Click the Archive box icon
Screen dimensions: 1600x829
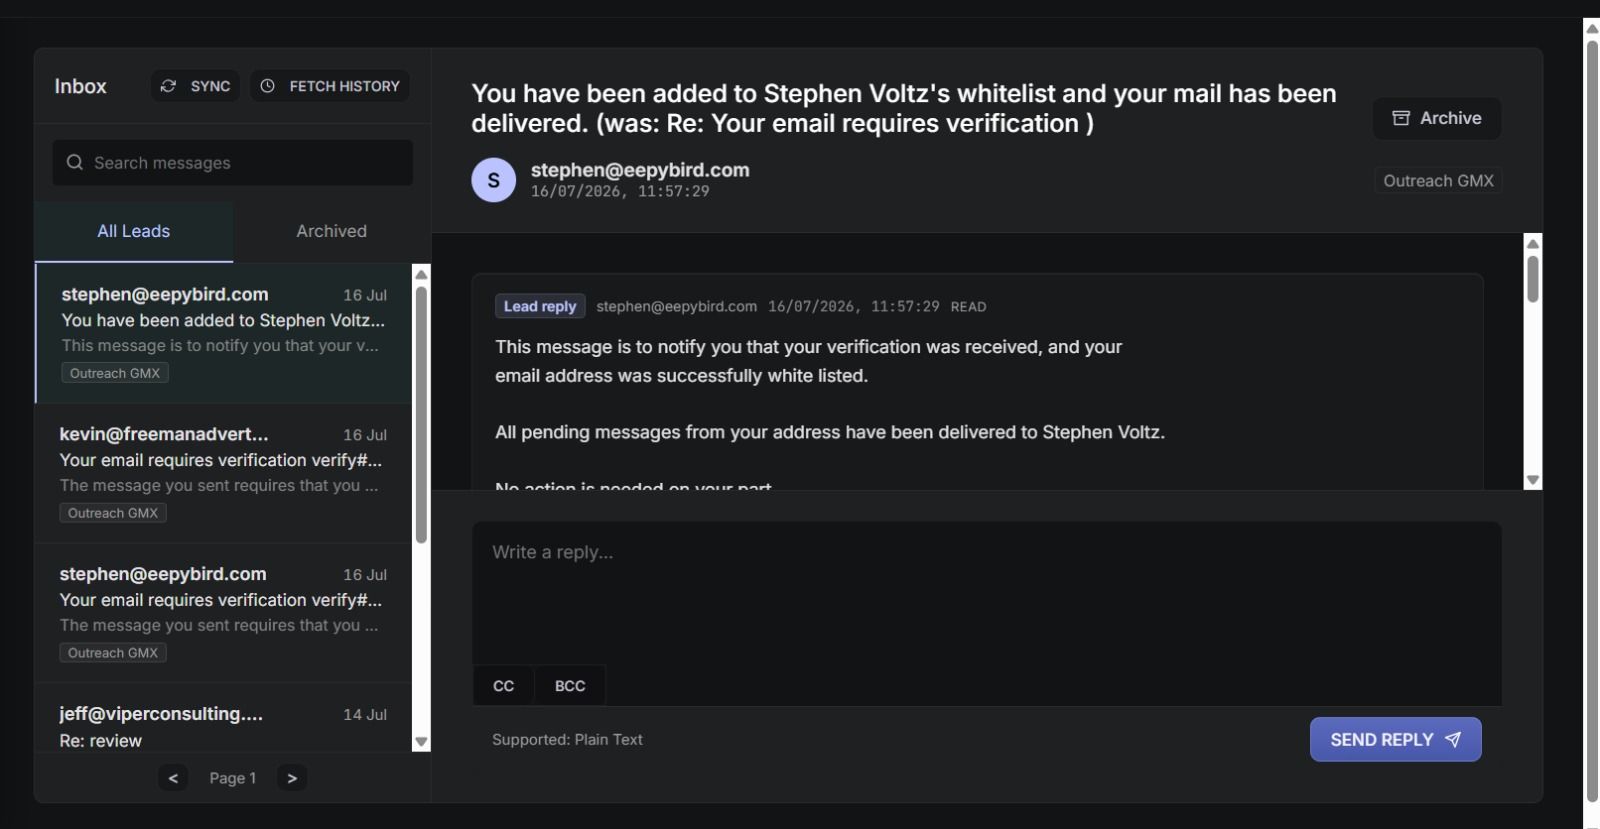[x=1401, y=118]
